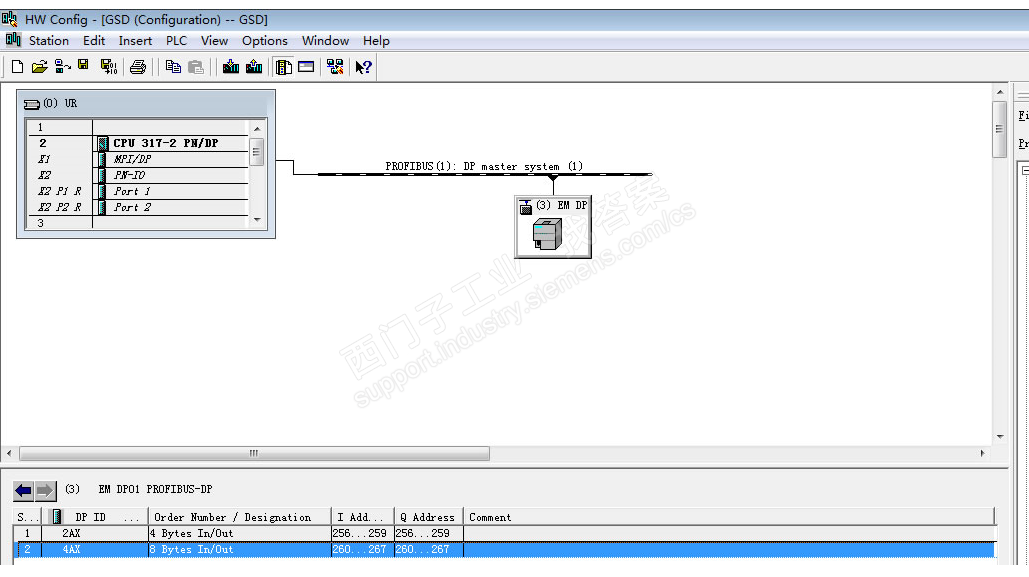Open the Options menu
This screenshot has width=1029, height=577.
[x=264, y=41]
